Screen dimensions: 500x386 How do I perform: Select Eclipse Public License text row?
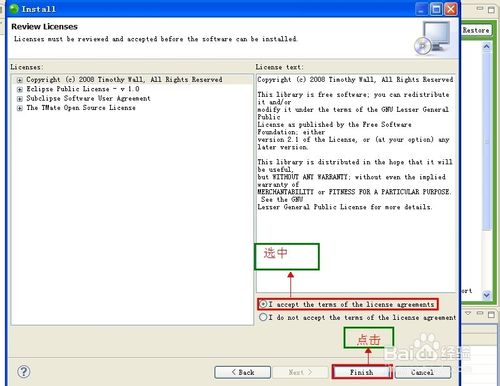click(83, 89)
